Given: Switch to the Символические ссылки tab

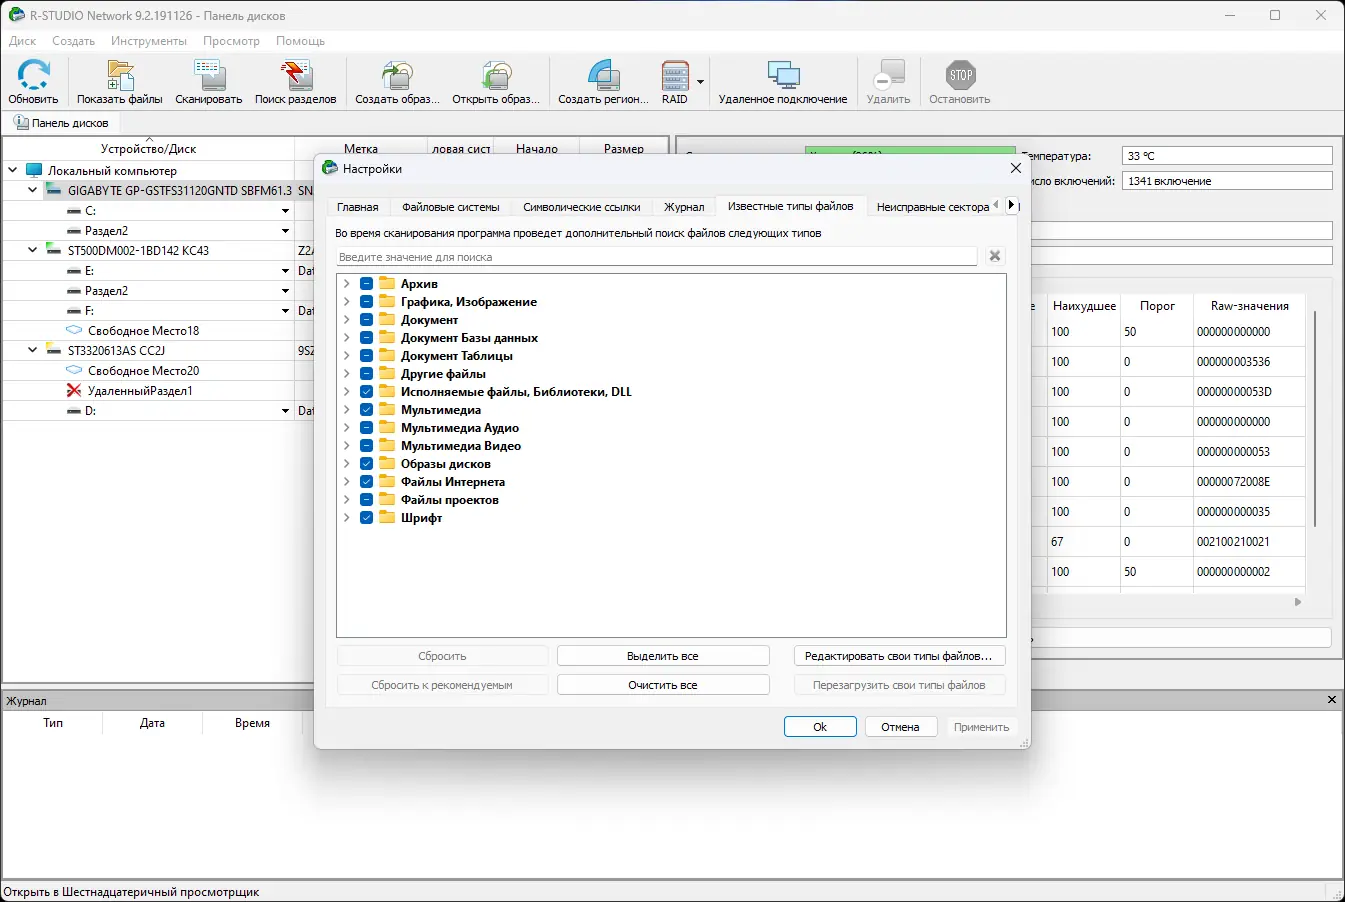Looking at the screenshot, I should (582, 207).
